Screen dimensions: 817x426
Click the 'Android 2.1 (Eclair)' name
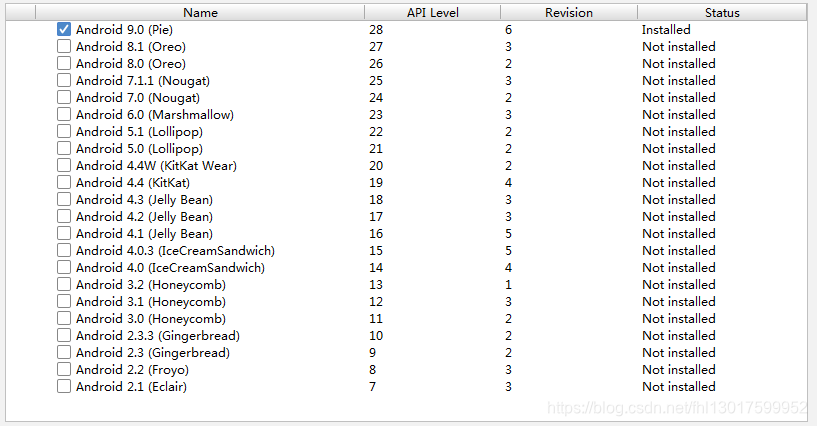pos(131,386)
